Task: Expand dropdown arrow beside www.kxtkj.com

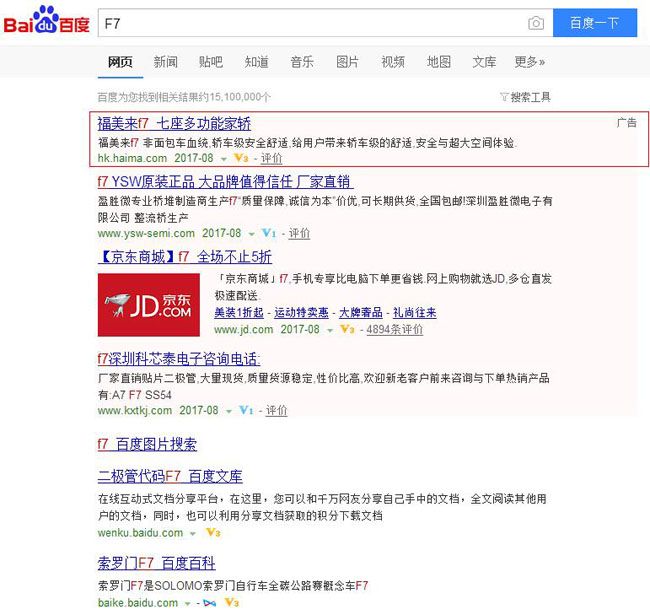Action: tap(228, 412)
